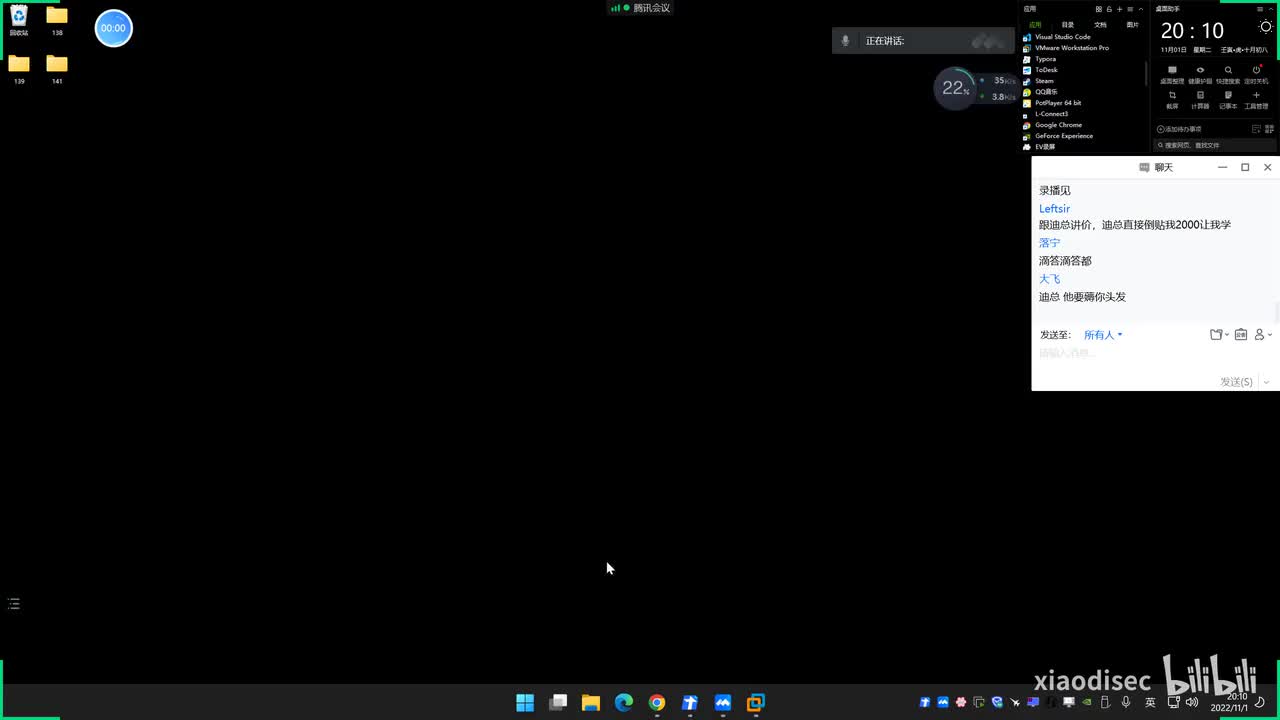Click the 大飞 sender name in chat
1280x720 pixels.
pos(1049,279)
